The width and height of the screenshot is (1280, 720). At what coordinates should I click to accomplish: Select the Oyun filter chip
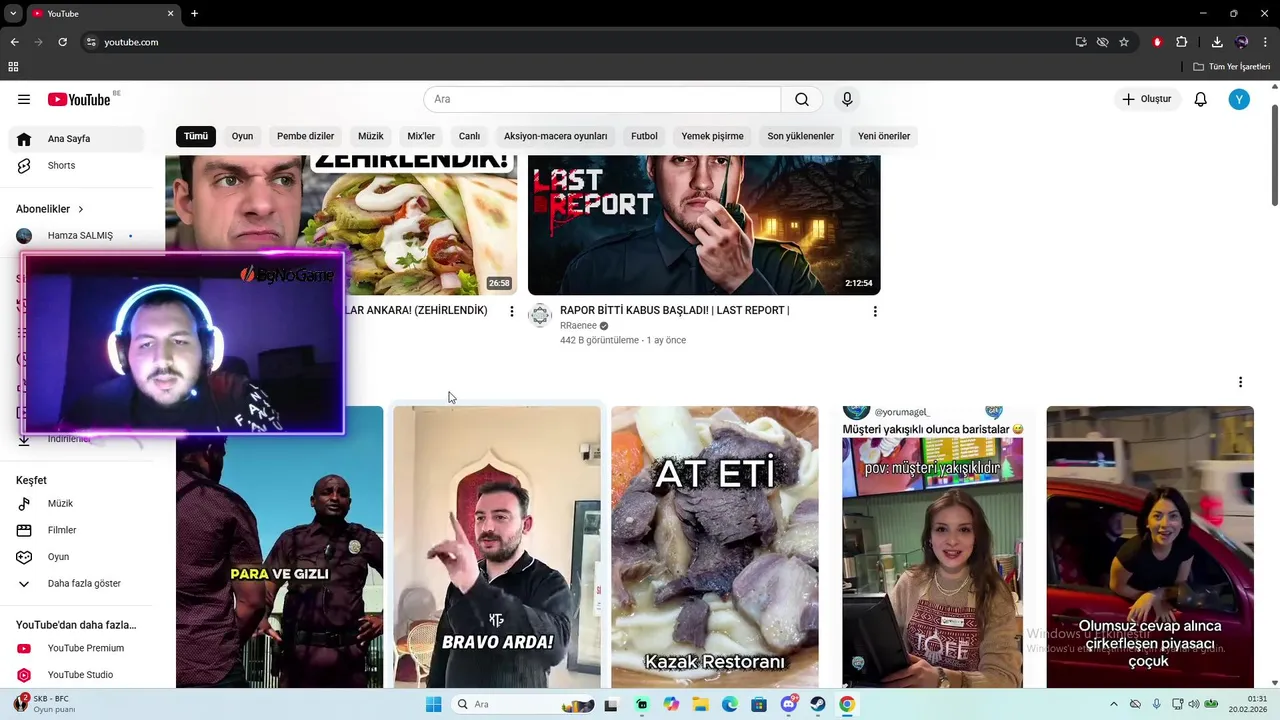click(242, 136)
